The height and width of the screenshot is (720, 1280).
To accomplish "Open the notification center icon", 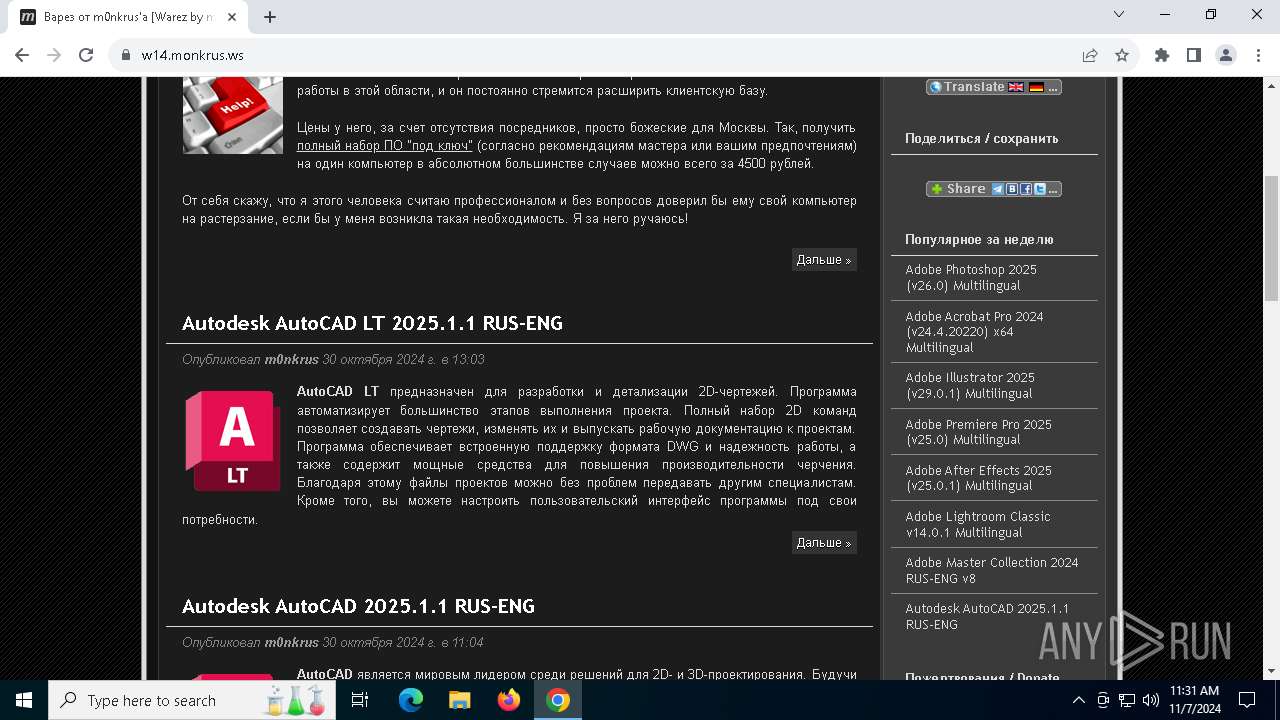I will point(1247,700).
